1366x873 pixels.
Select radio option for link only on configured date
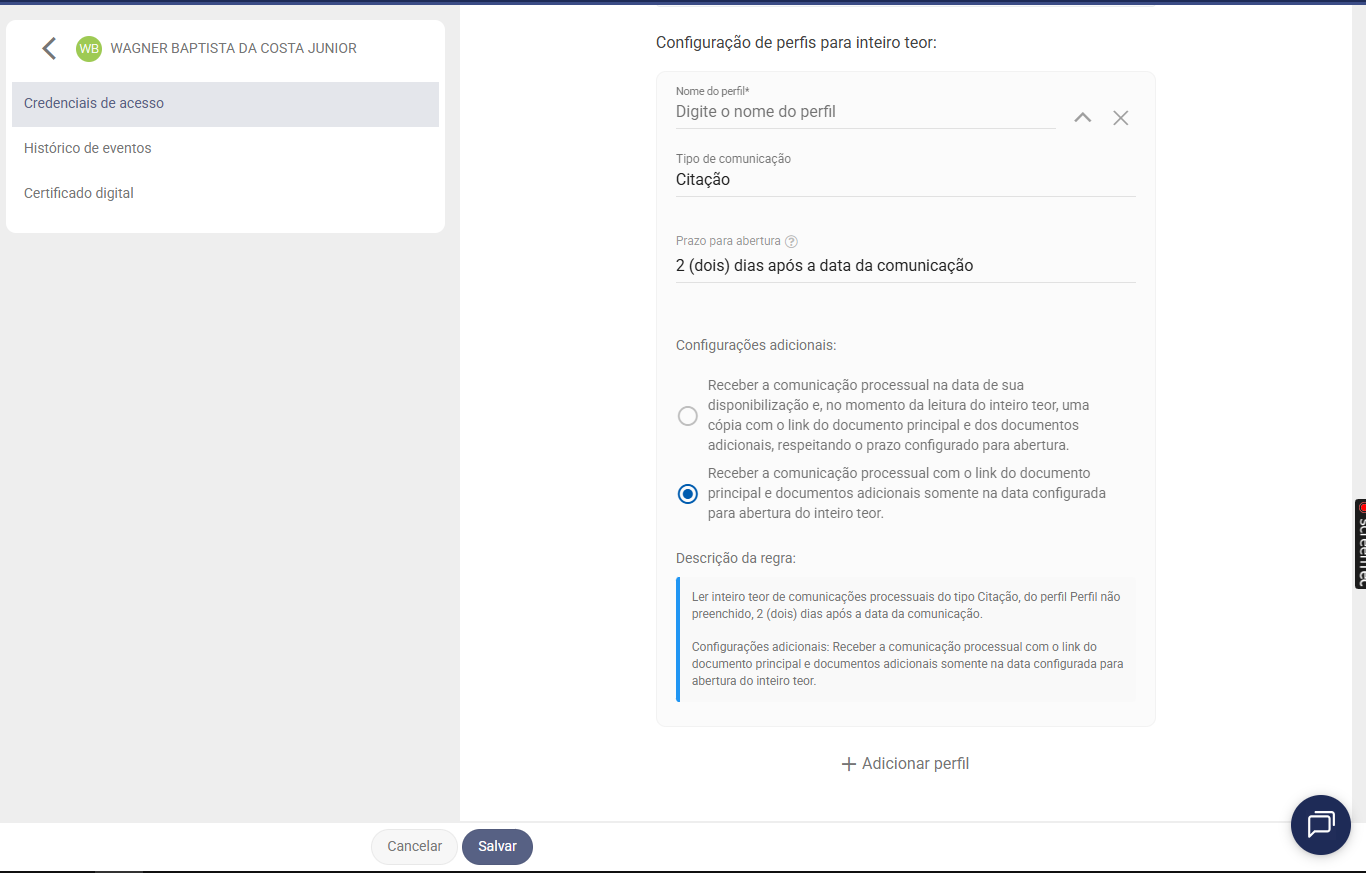click(x=687, y=494)
